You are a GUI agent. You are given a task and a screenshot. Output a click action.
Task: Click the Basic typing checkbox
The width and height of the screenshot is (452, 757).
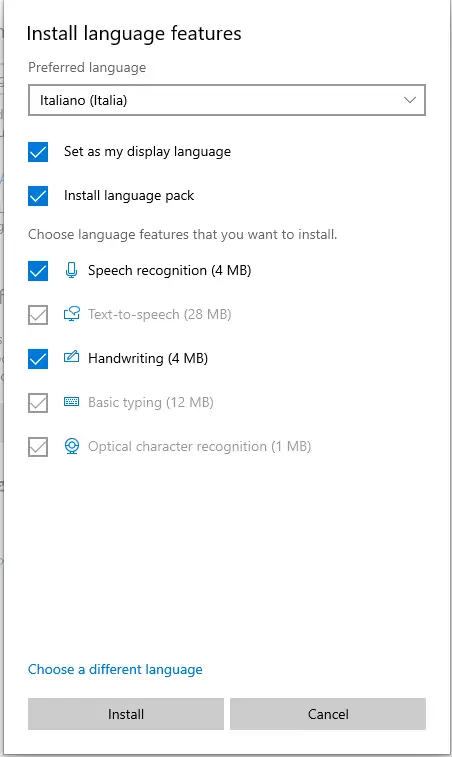(x=38, y=403)
